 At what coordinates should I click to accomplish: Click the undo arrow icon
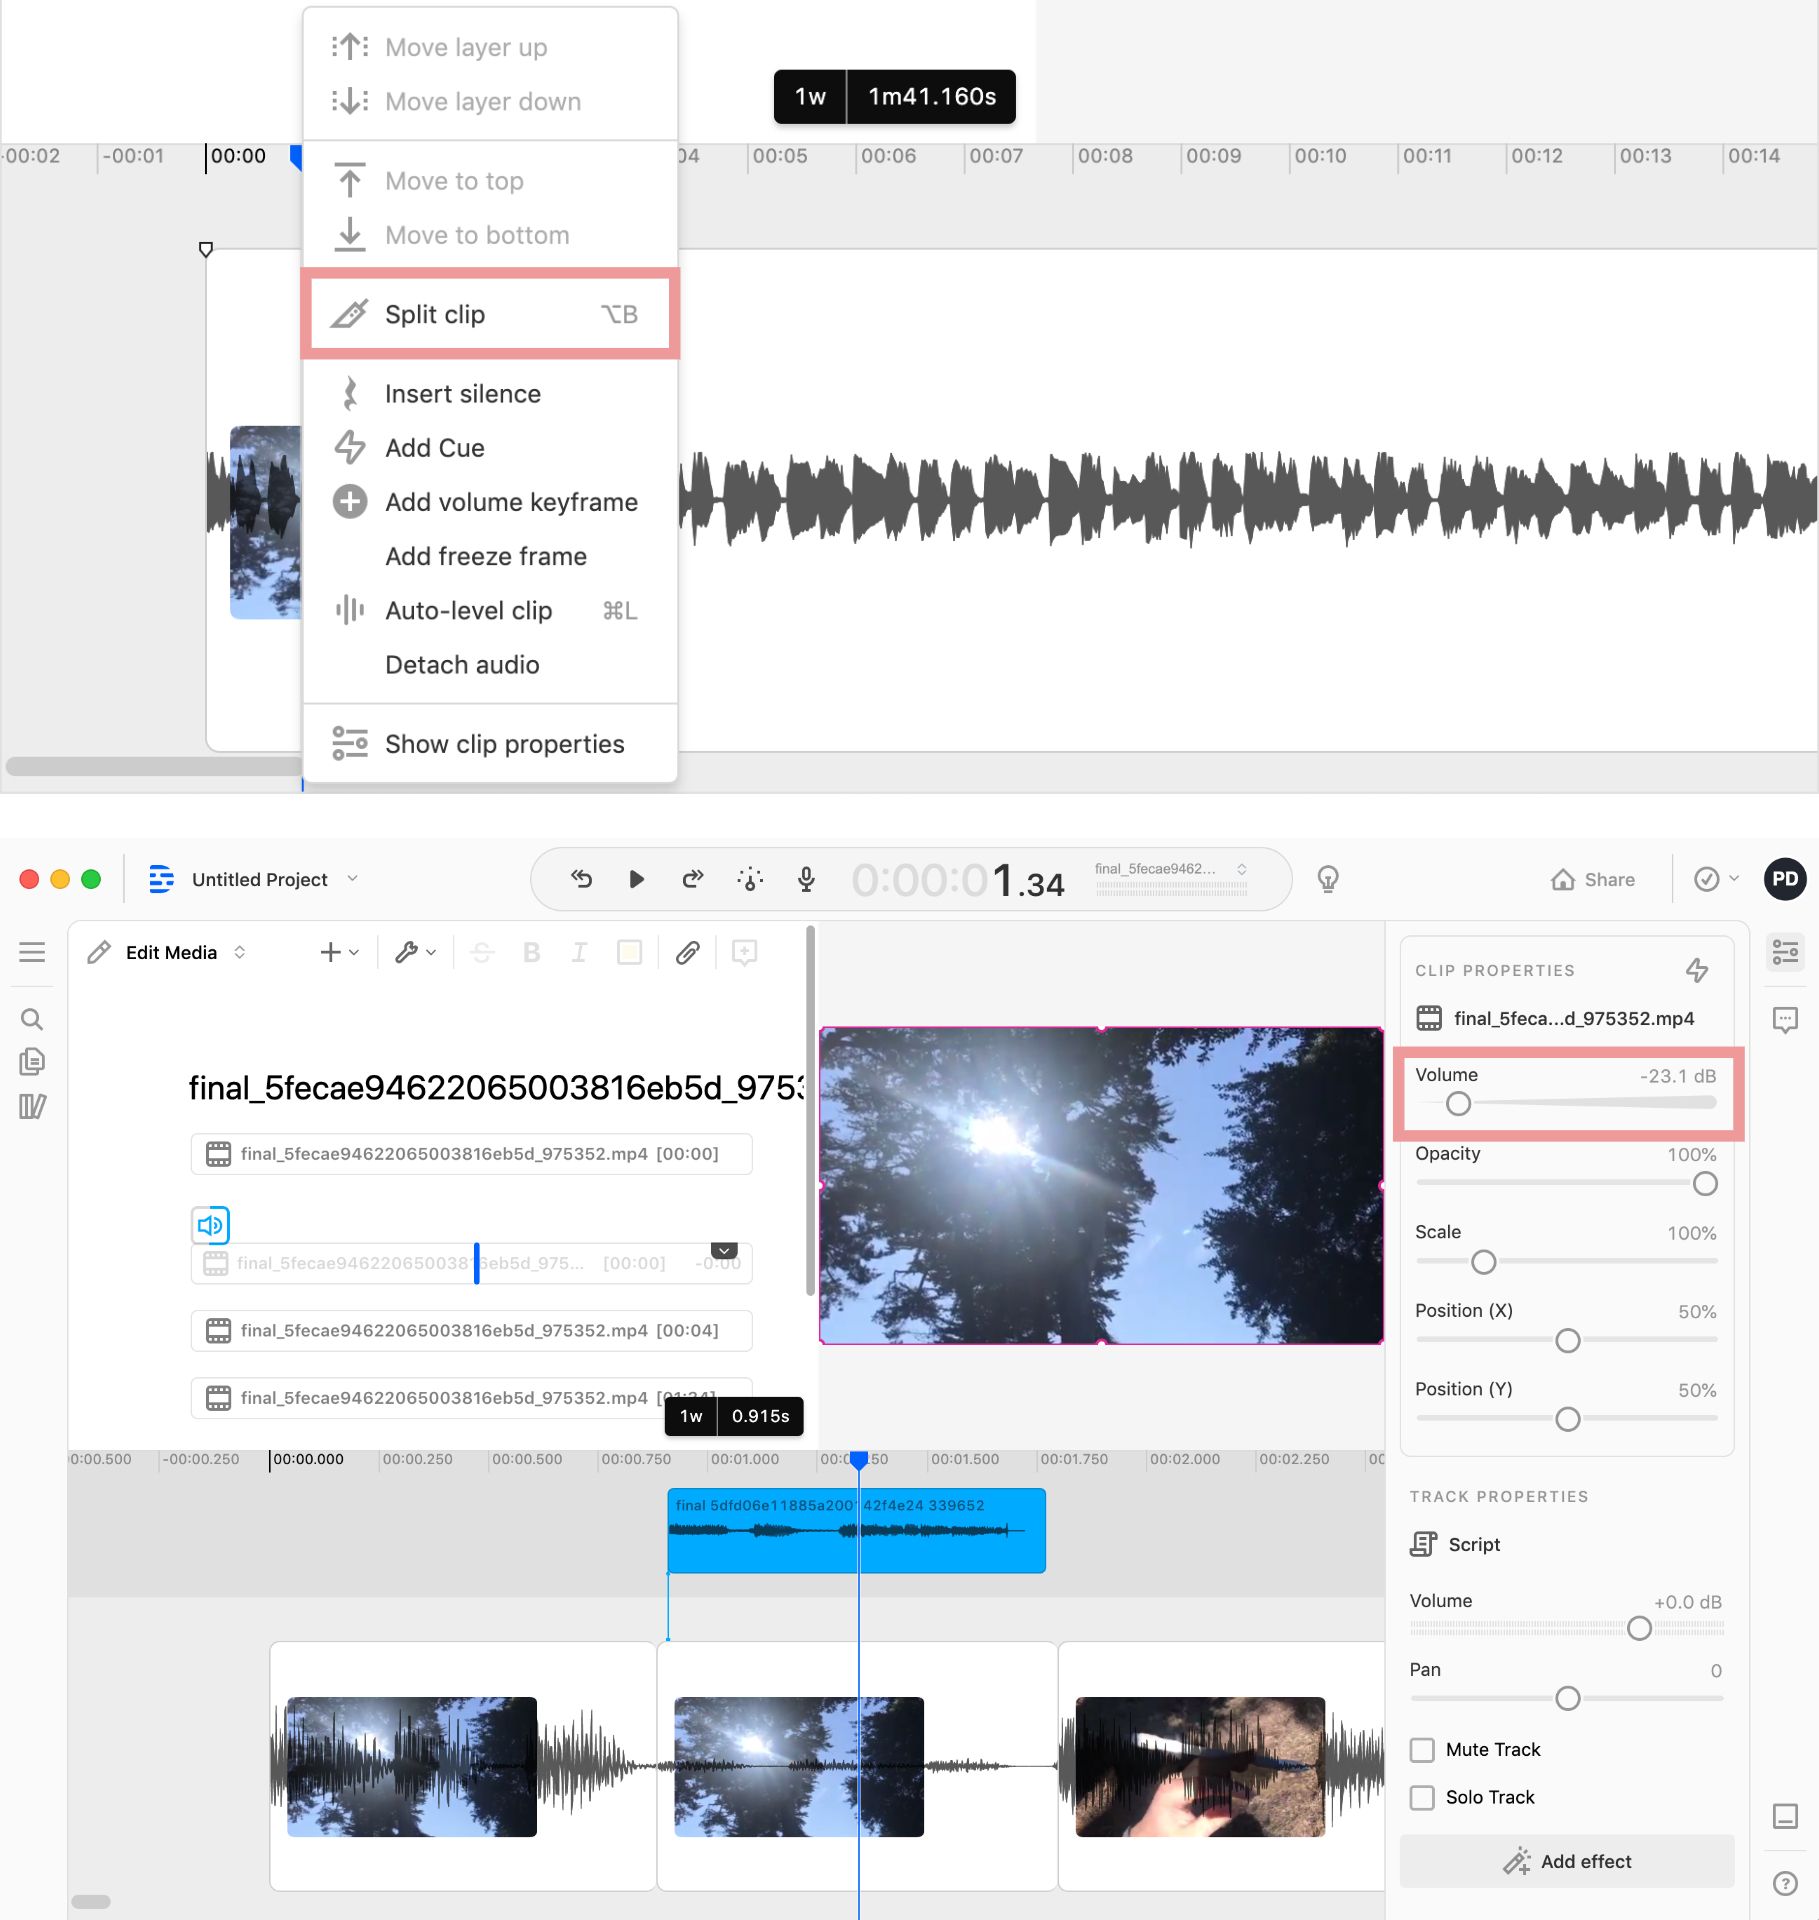[581, 879]
